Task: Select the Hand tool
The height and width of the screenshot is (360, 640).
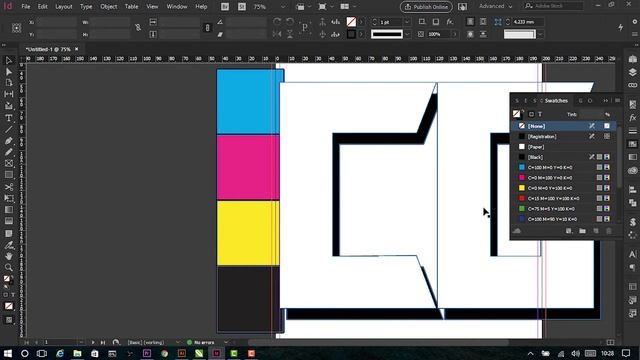Action: point(9,256)
